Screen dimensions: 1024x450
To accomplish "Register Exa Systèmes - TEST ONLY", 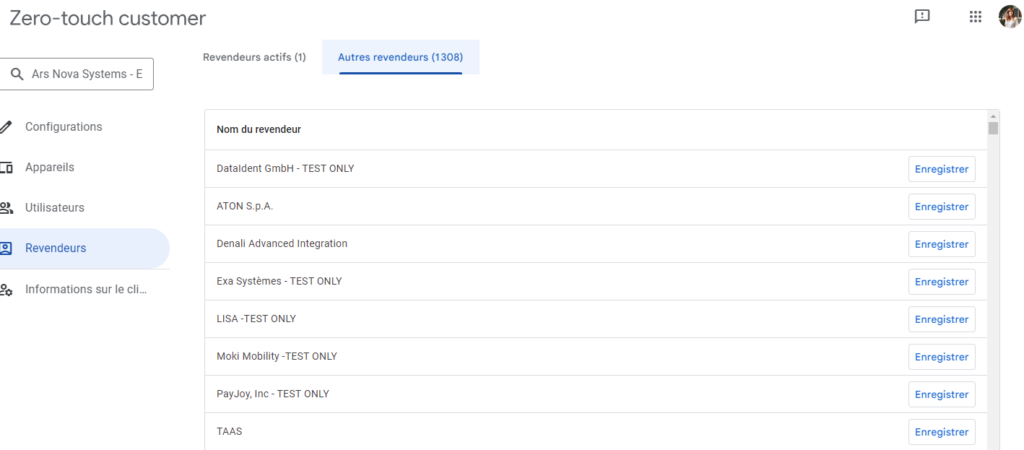I will tap(942, 282).
